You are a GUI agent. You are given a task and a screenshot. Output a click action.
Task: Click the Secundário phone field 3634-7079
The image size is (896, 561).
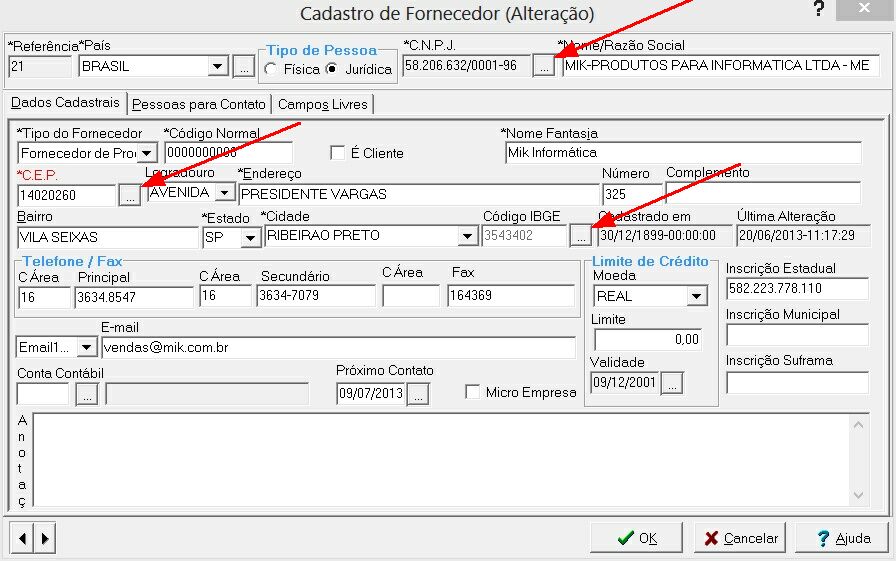tap(316, 295)
